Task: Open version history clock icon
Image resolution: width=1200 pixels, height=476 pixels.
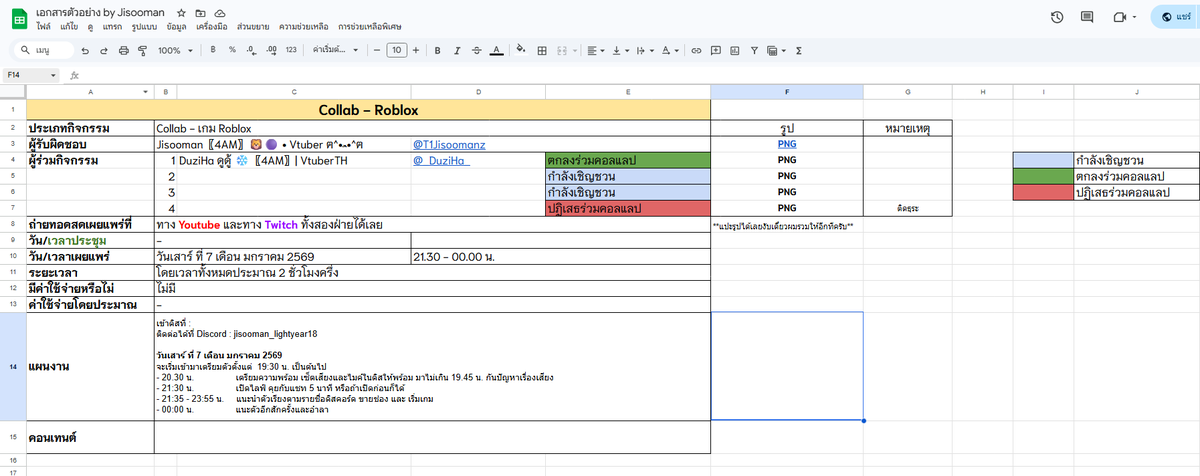Action: tap(1057, 17)
